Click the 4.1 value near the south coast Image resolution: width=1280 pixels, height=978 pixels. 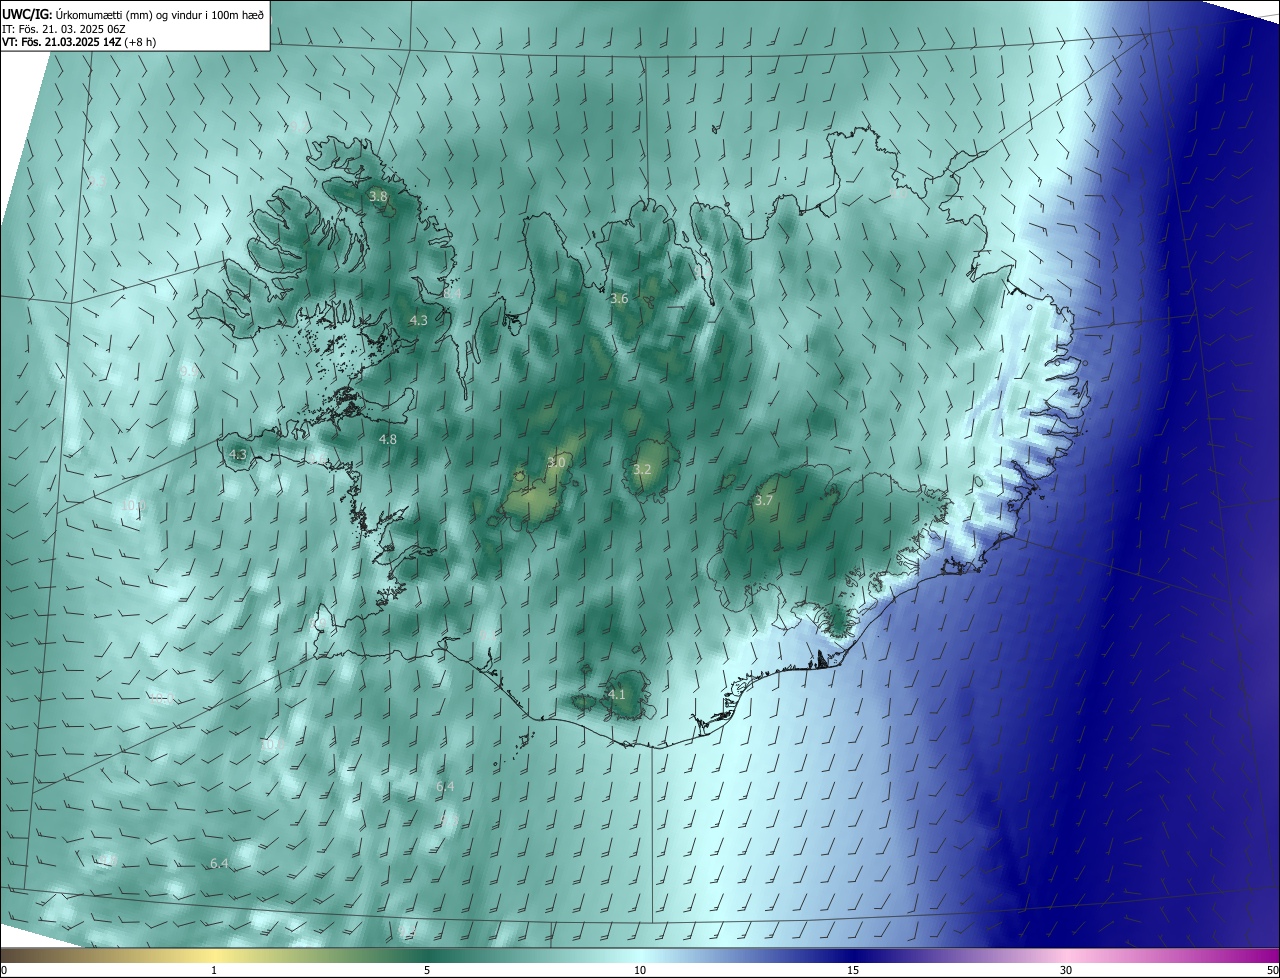pos(617,694)
